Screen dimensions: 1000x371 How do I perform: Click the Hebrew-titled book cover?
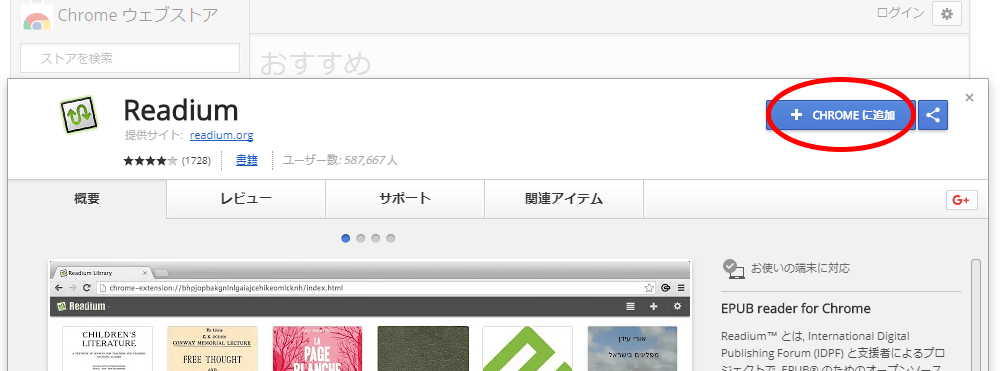tap(632, 349)
